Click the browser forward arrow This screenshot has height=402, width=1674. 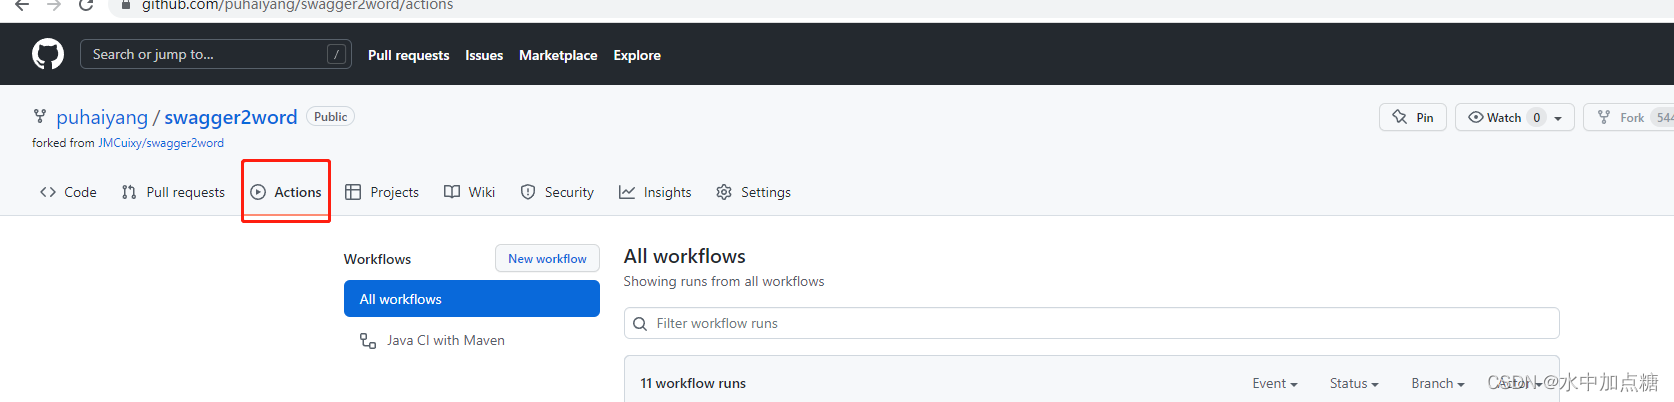[x=54, y=5]
